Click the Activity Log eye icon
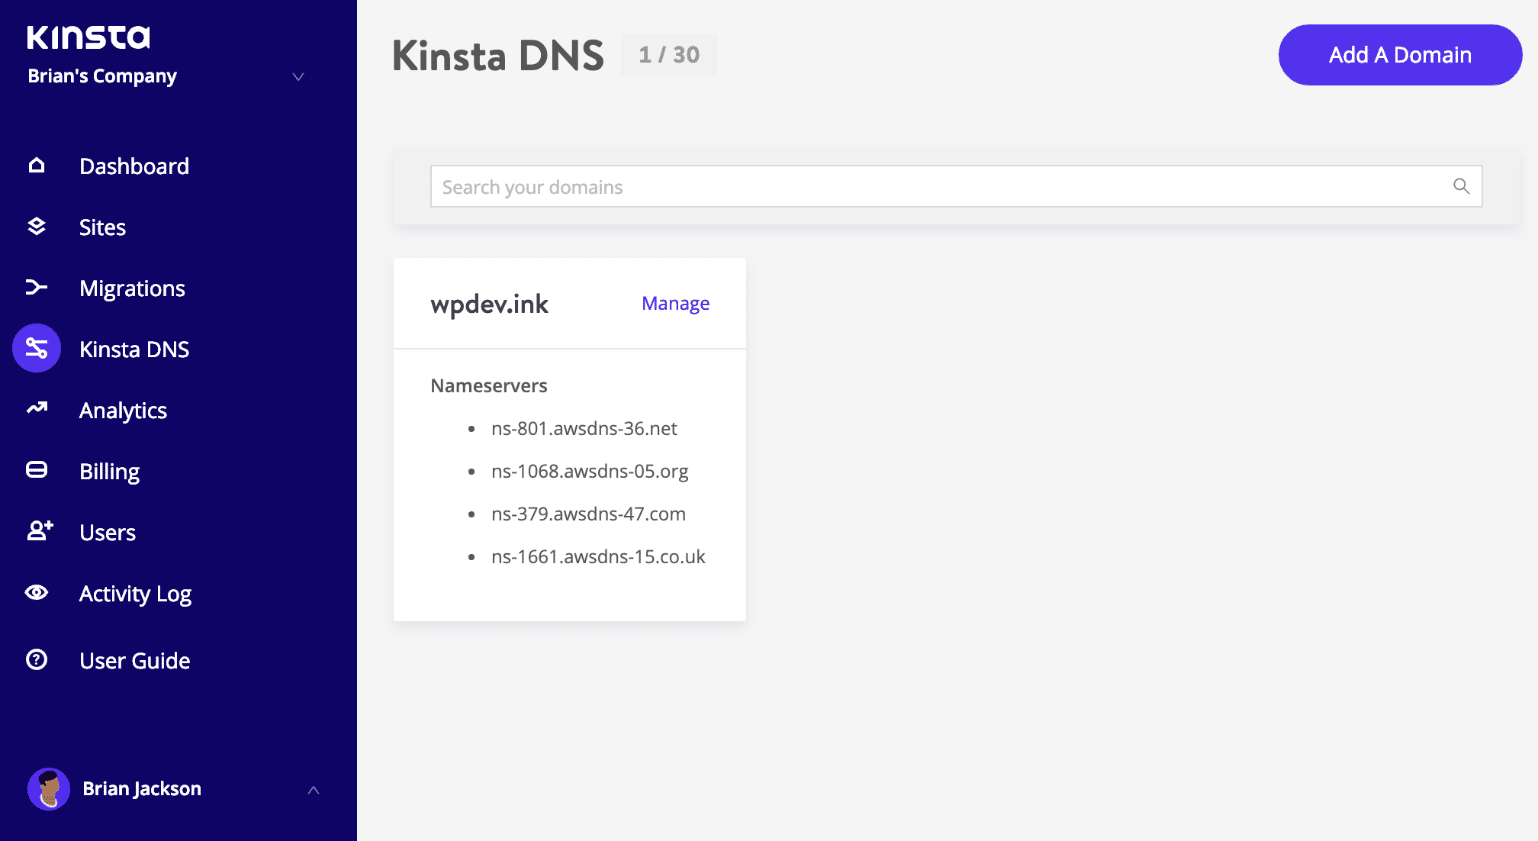The height and width of the screenshot is (841, 1538). pos(37,592)
